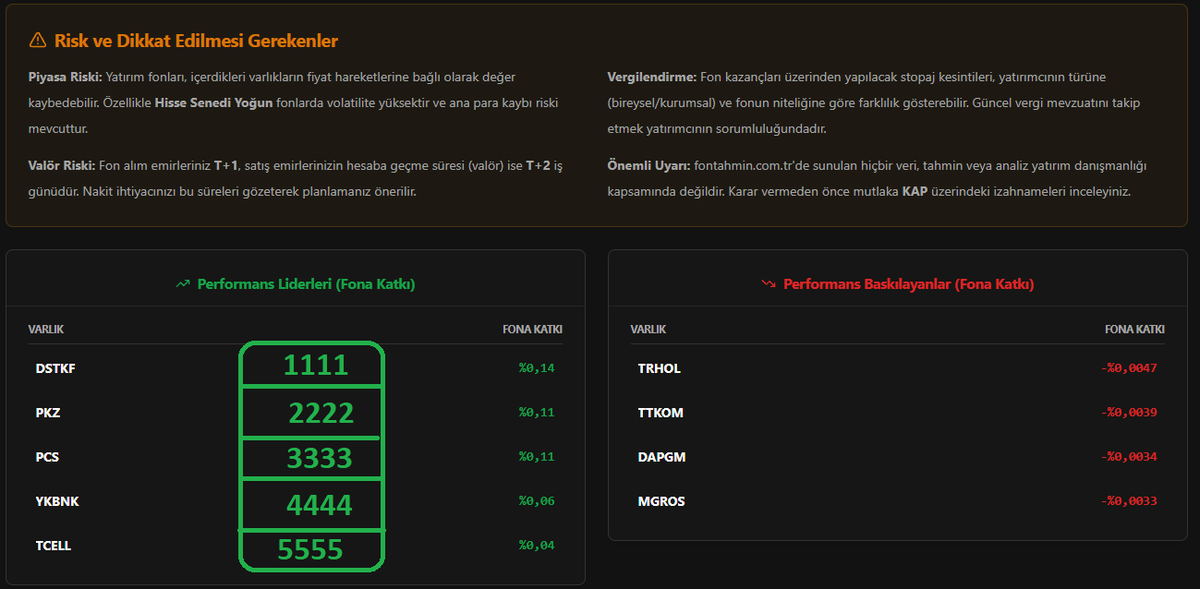
Task: Click the %0,06 contribution value for YKBNK
Action: coord(536,501)
